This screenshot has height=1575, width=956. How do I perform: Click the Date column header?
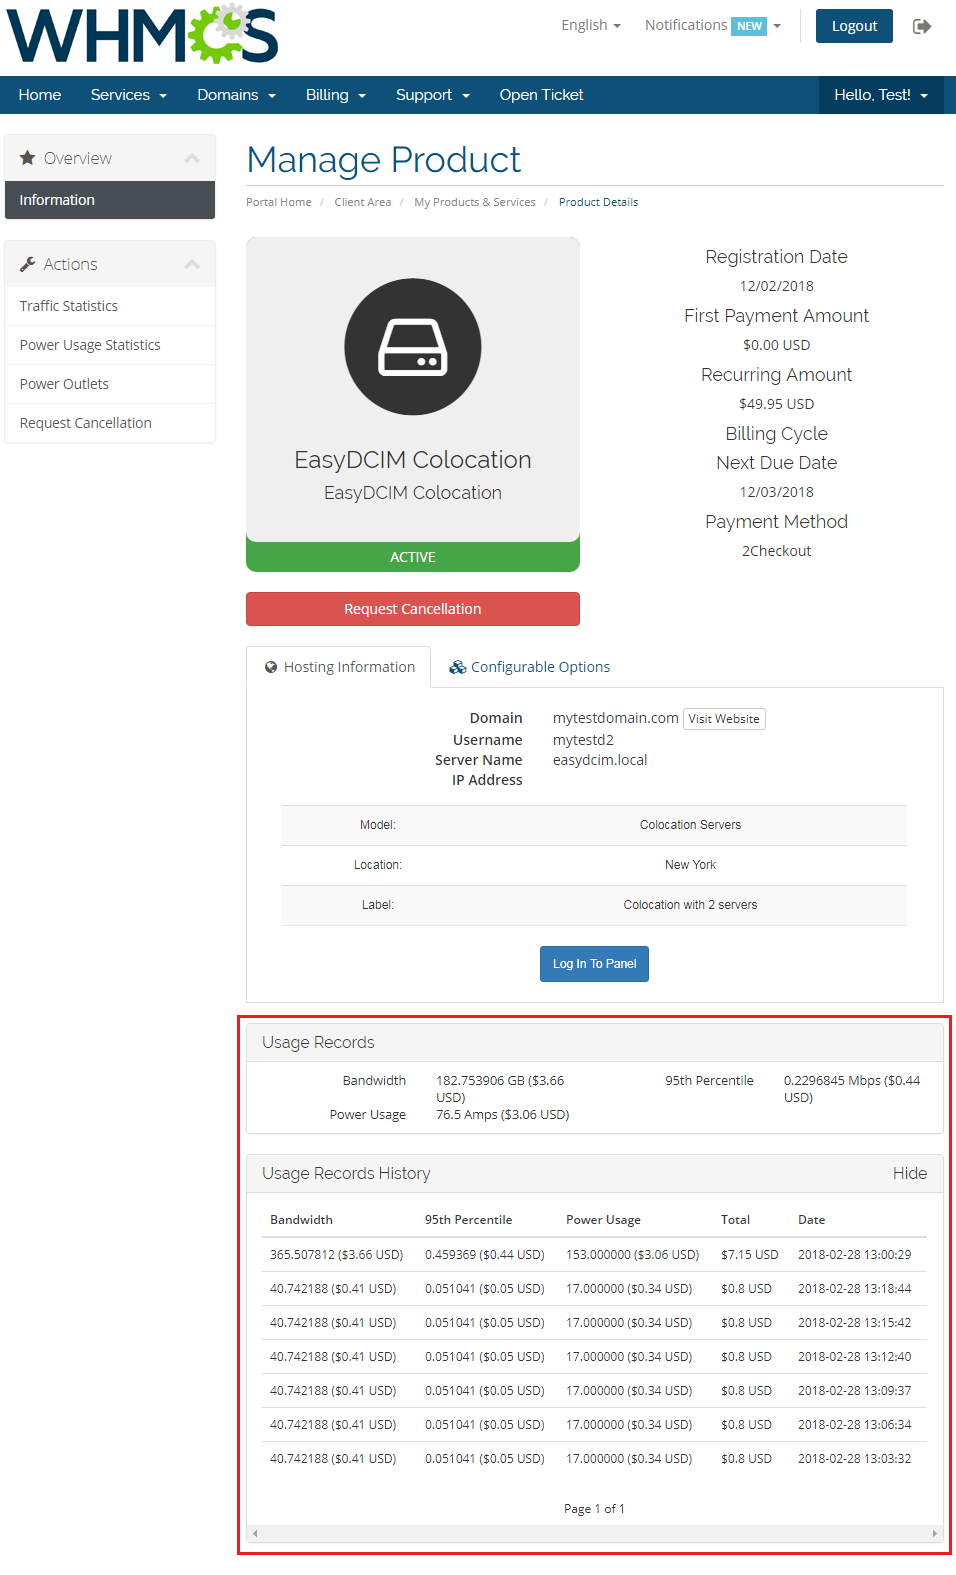[x=811, y=1220]
